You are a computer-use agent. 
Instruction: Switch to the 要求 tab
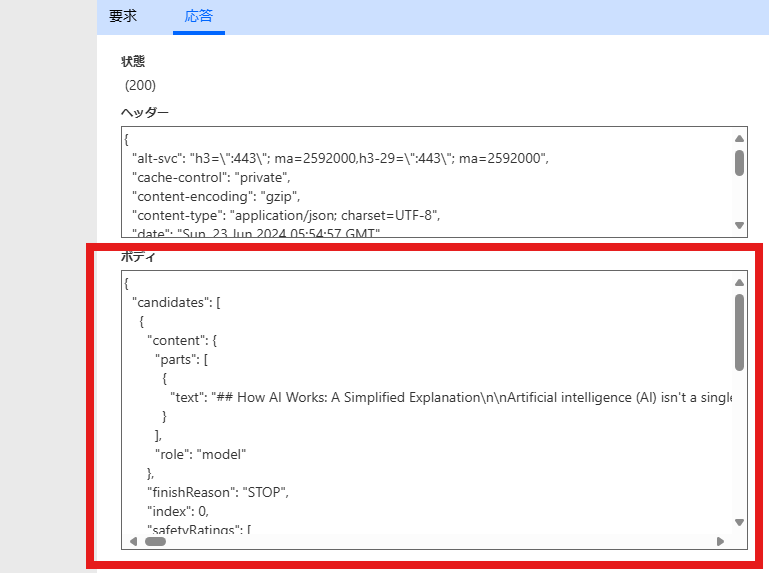tap(123, 16)
